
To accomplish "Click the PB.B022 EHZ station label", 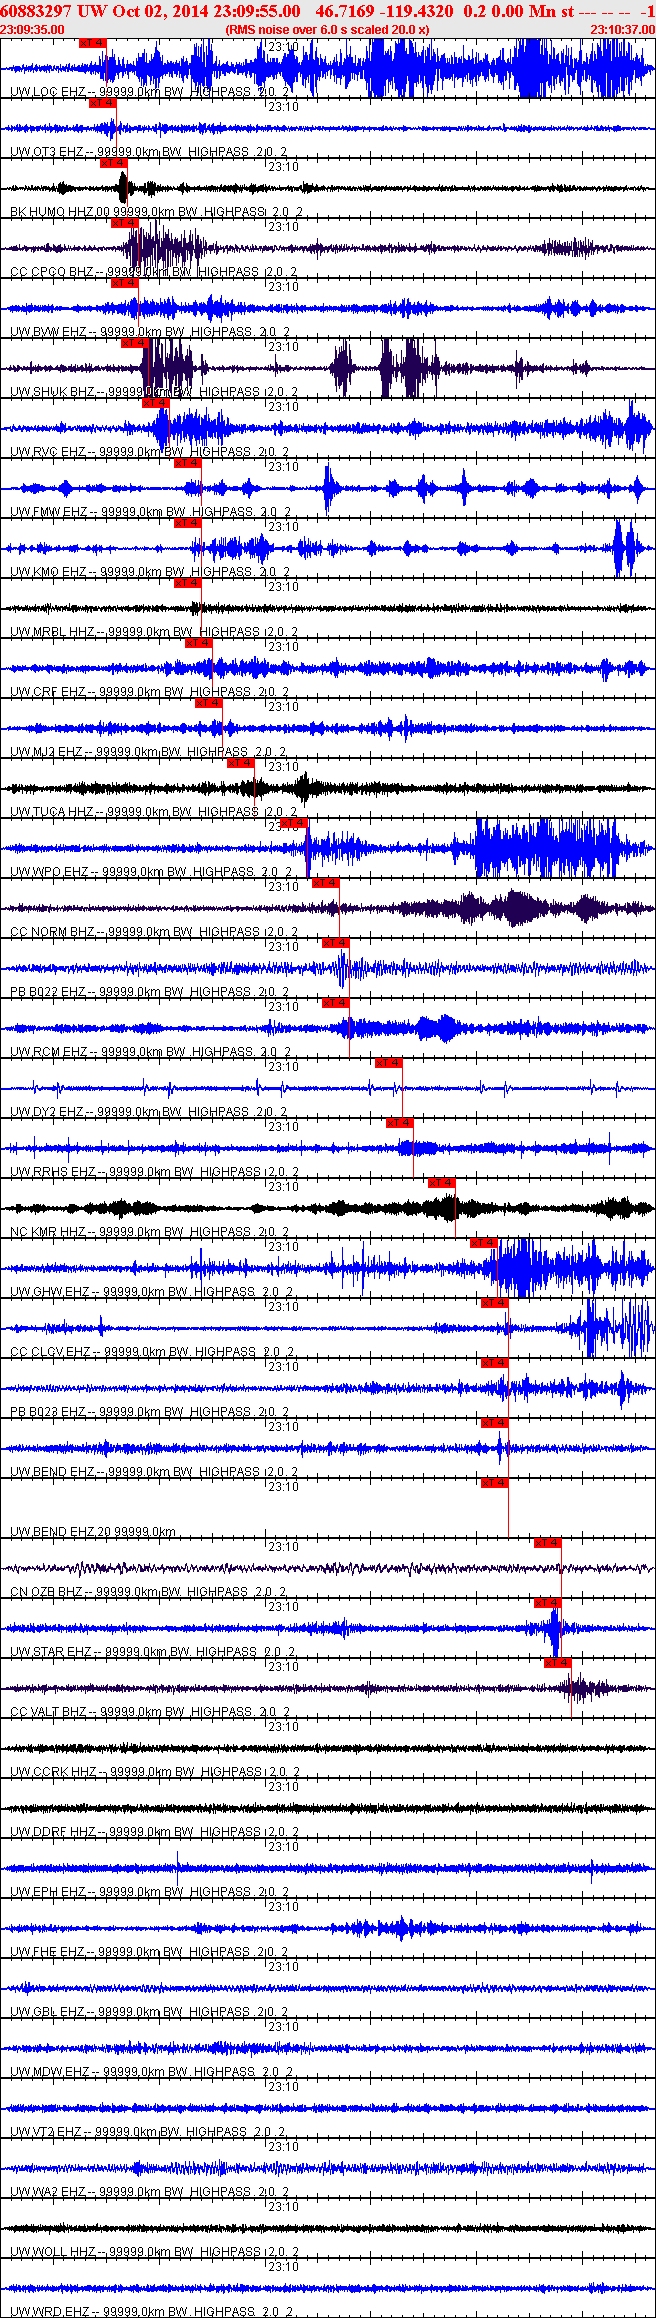I will [x=48, y=992].
